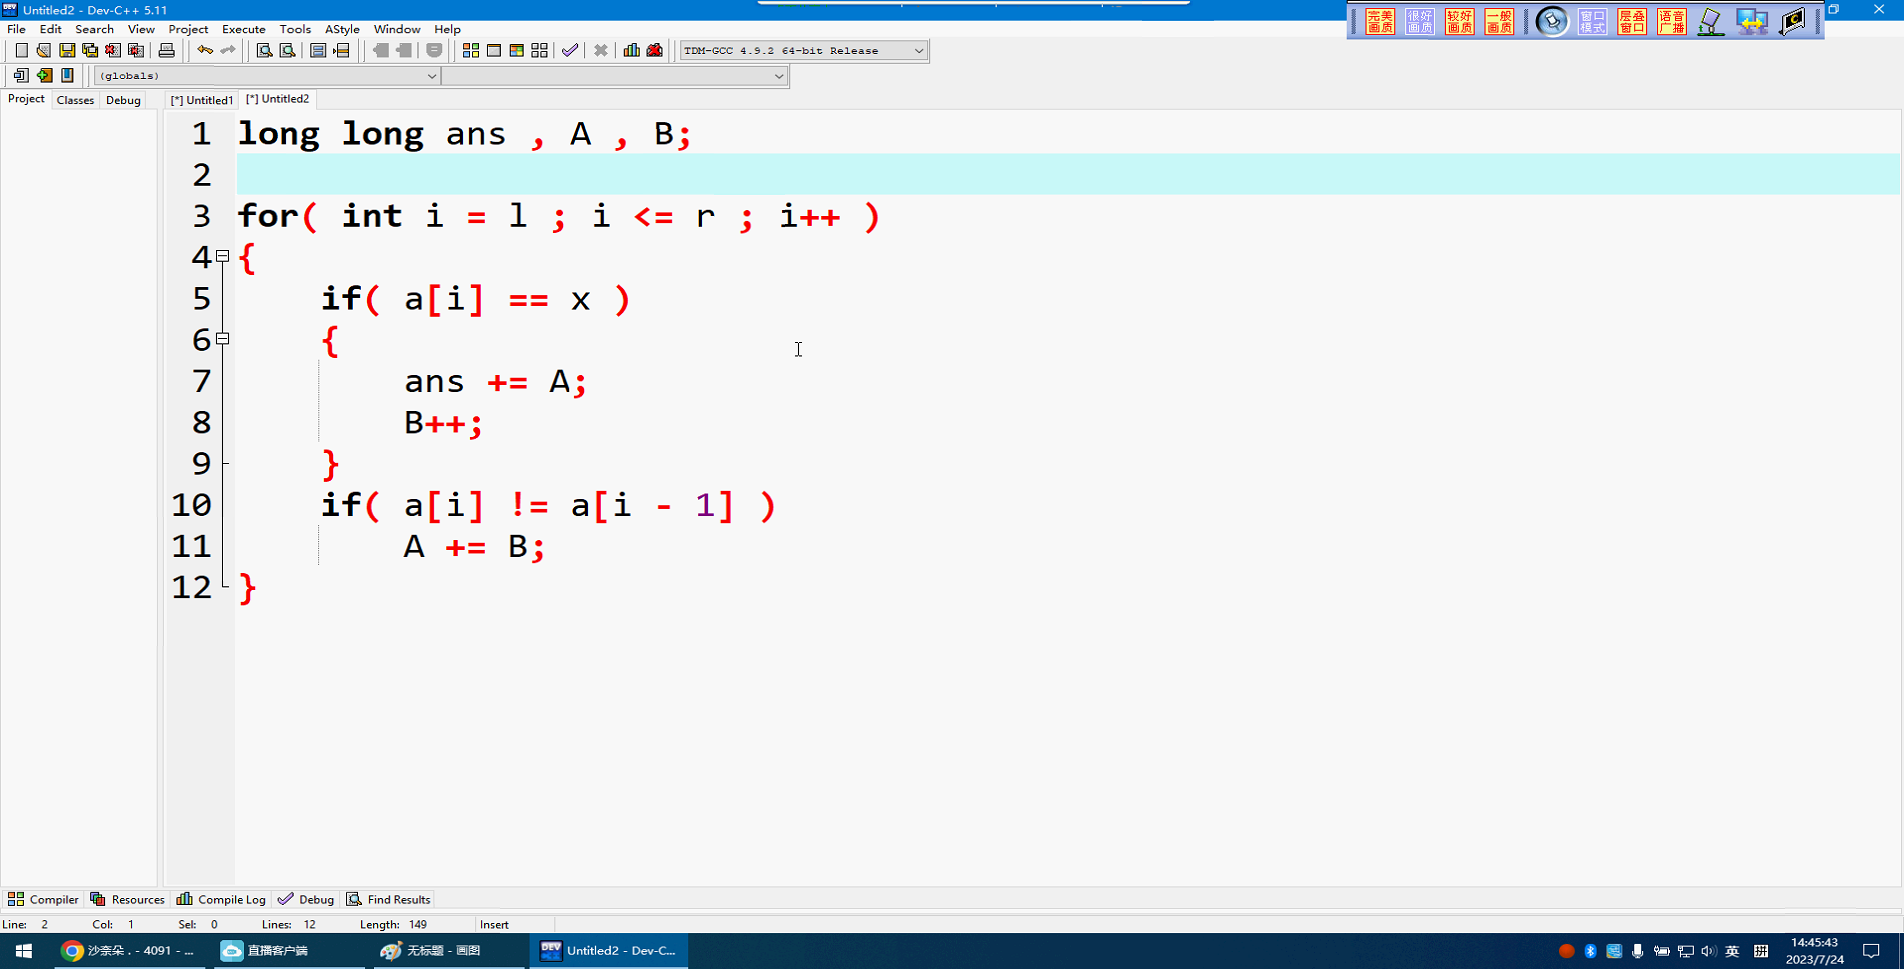This screenshot has height=969, width=1904.
Task: Open the Resources bottom tab
Action: [127, 899]
